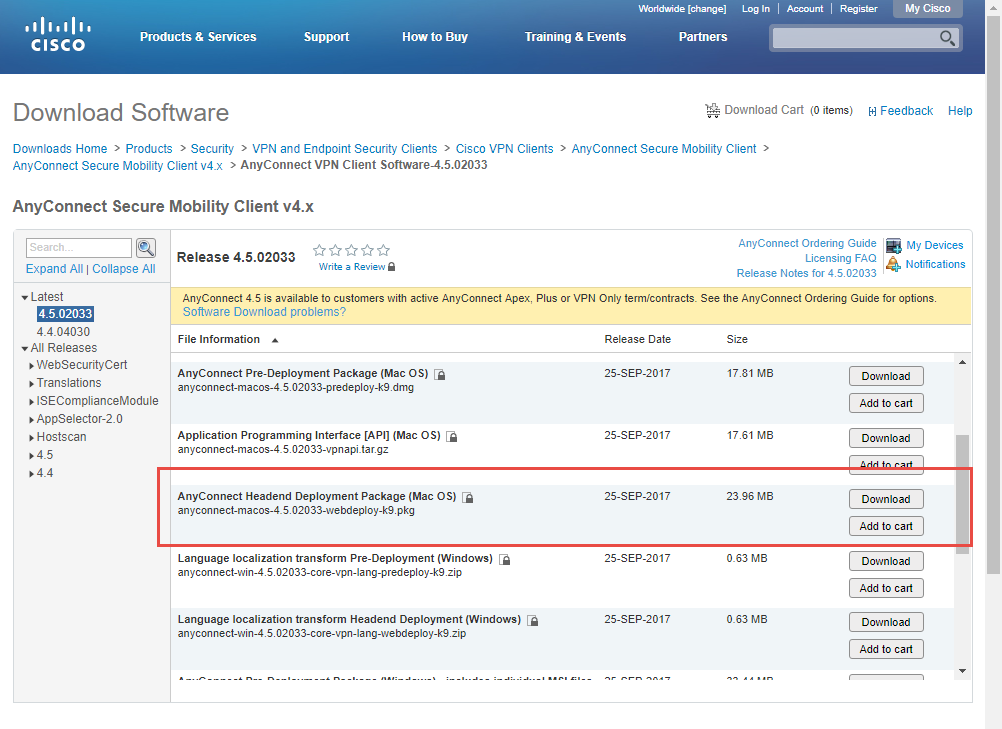Give the release a one-star rating

coord(320,250)
